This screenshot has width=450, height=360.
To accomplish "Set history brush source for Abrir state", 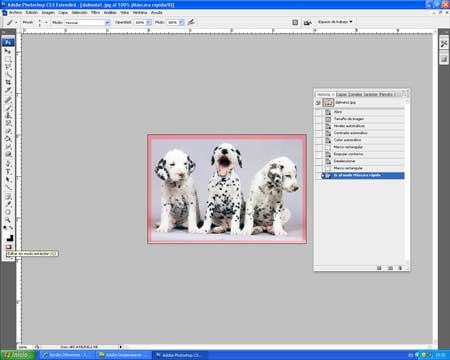I will pyautogui.click(x=319, y=112).
